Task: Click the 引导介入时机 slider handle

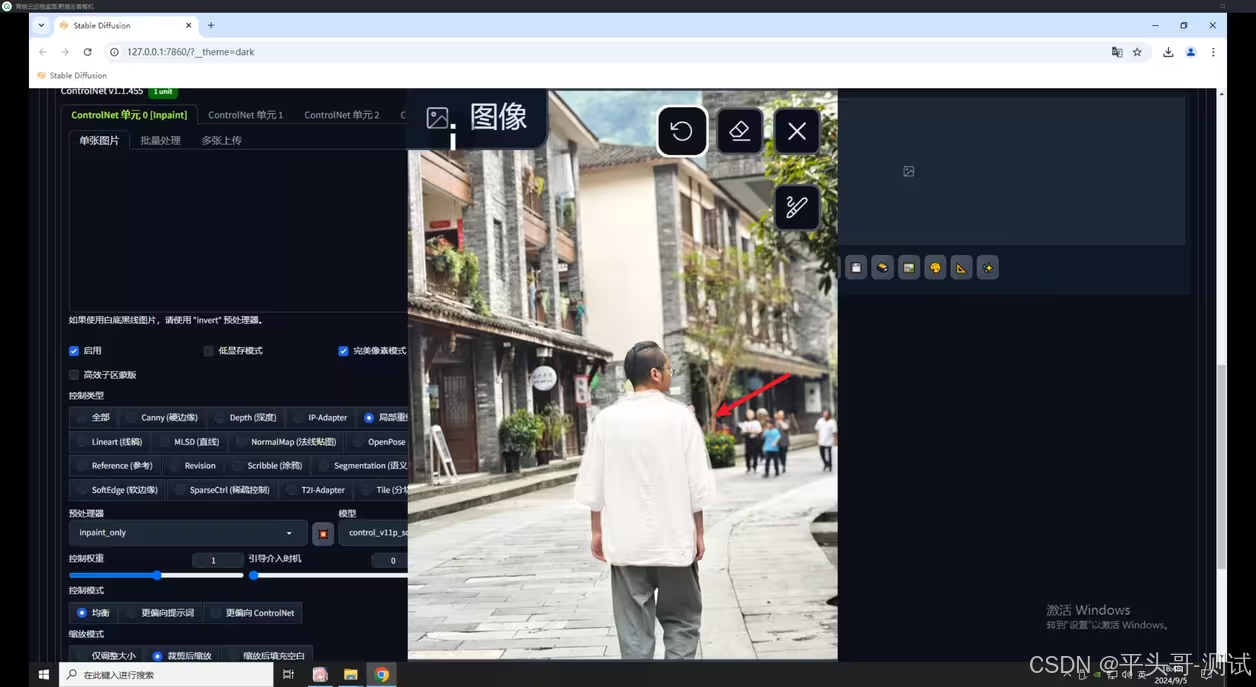Action: pyautogui.click(x=254, y=576)
